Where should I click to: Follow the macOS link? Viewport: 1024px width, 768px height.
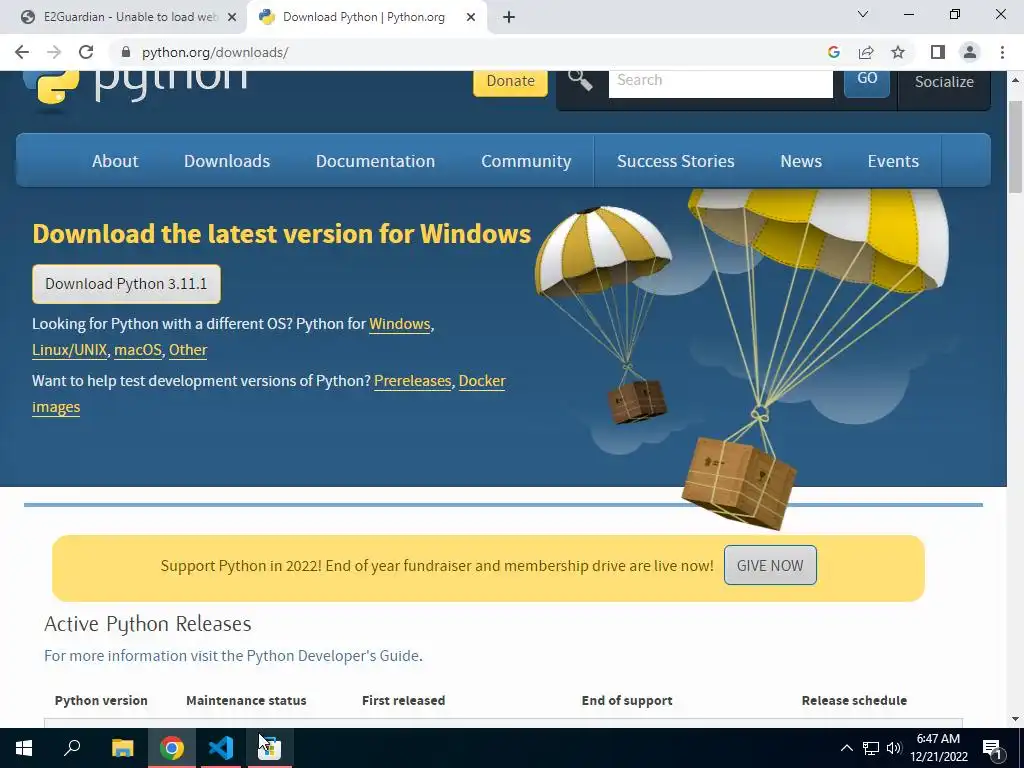(x=138, y=350)
